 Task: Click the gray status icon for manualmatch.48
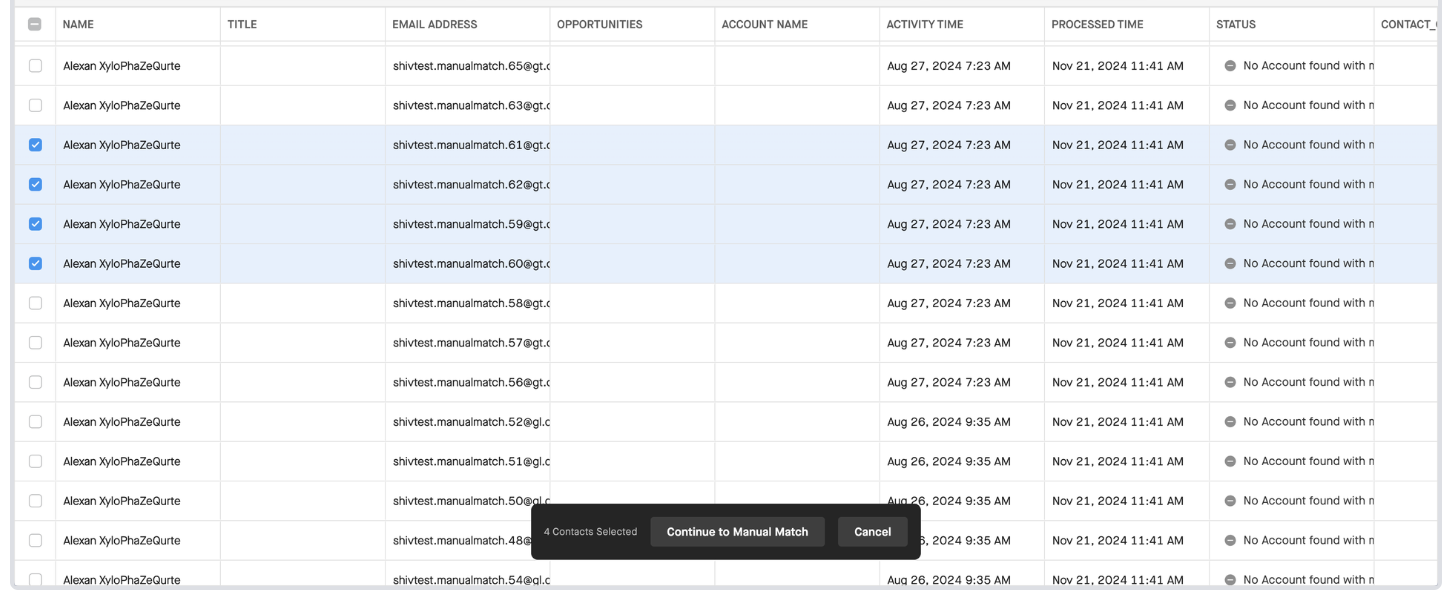(x=1229, y=540)
